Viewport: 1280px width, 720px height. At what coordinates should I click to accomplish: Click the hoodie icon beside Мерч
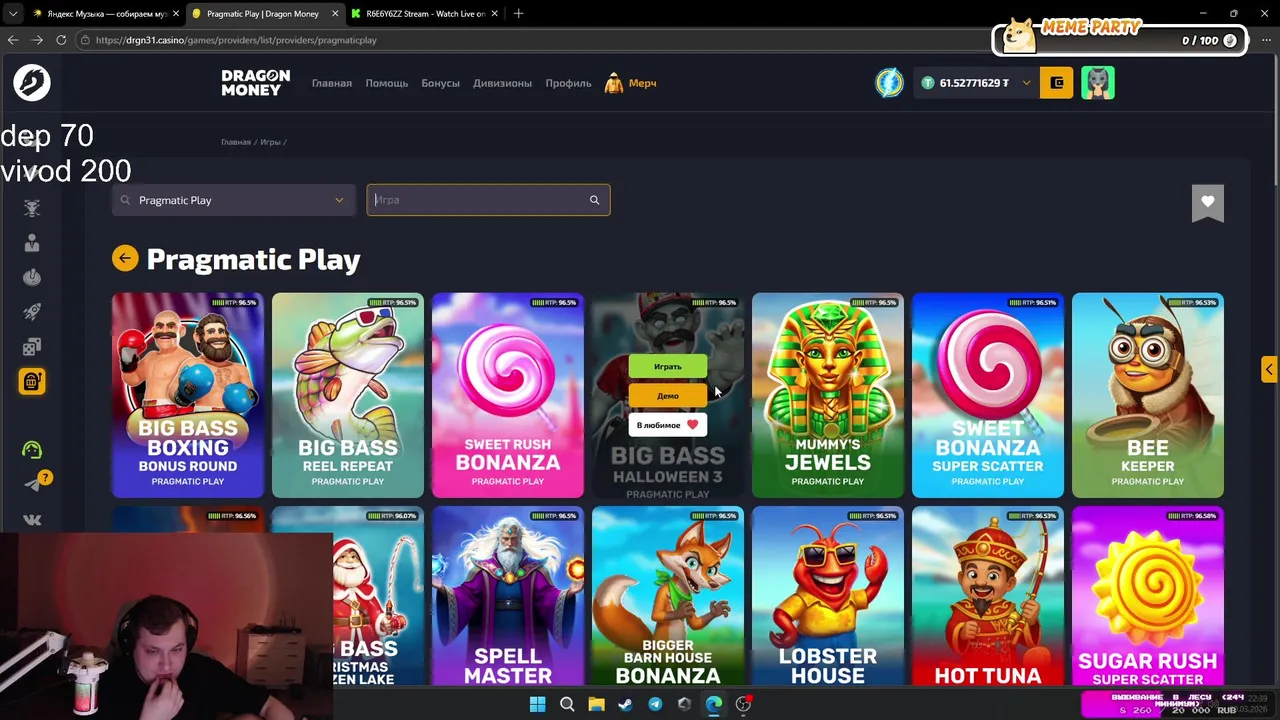tap(614, 83)
